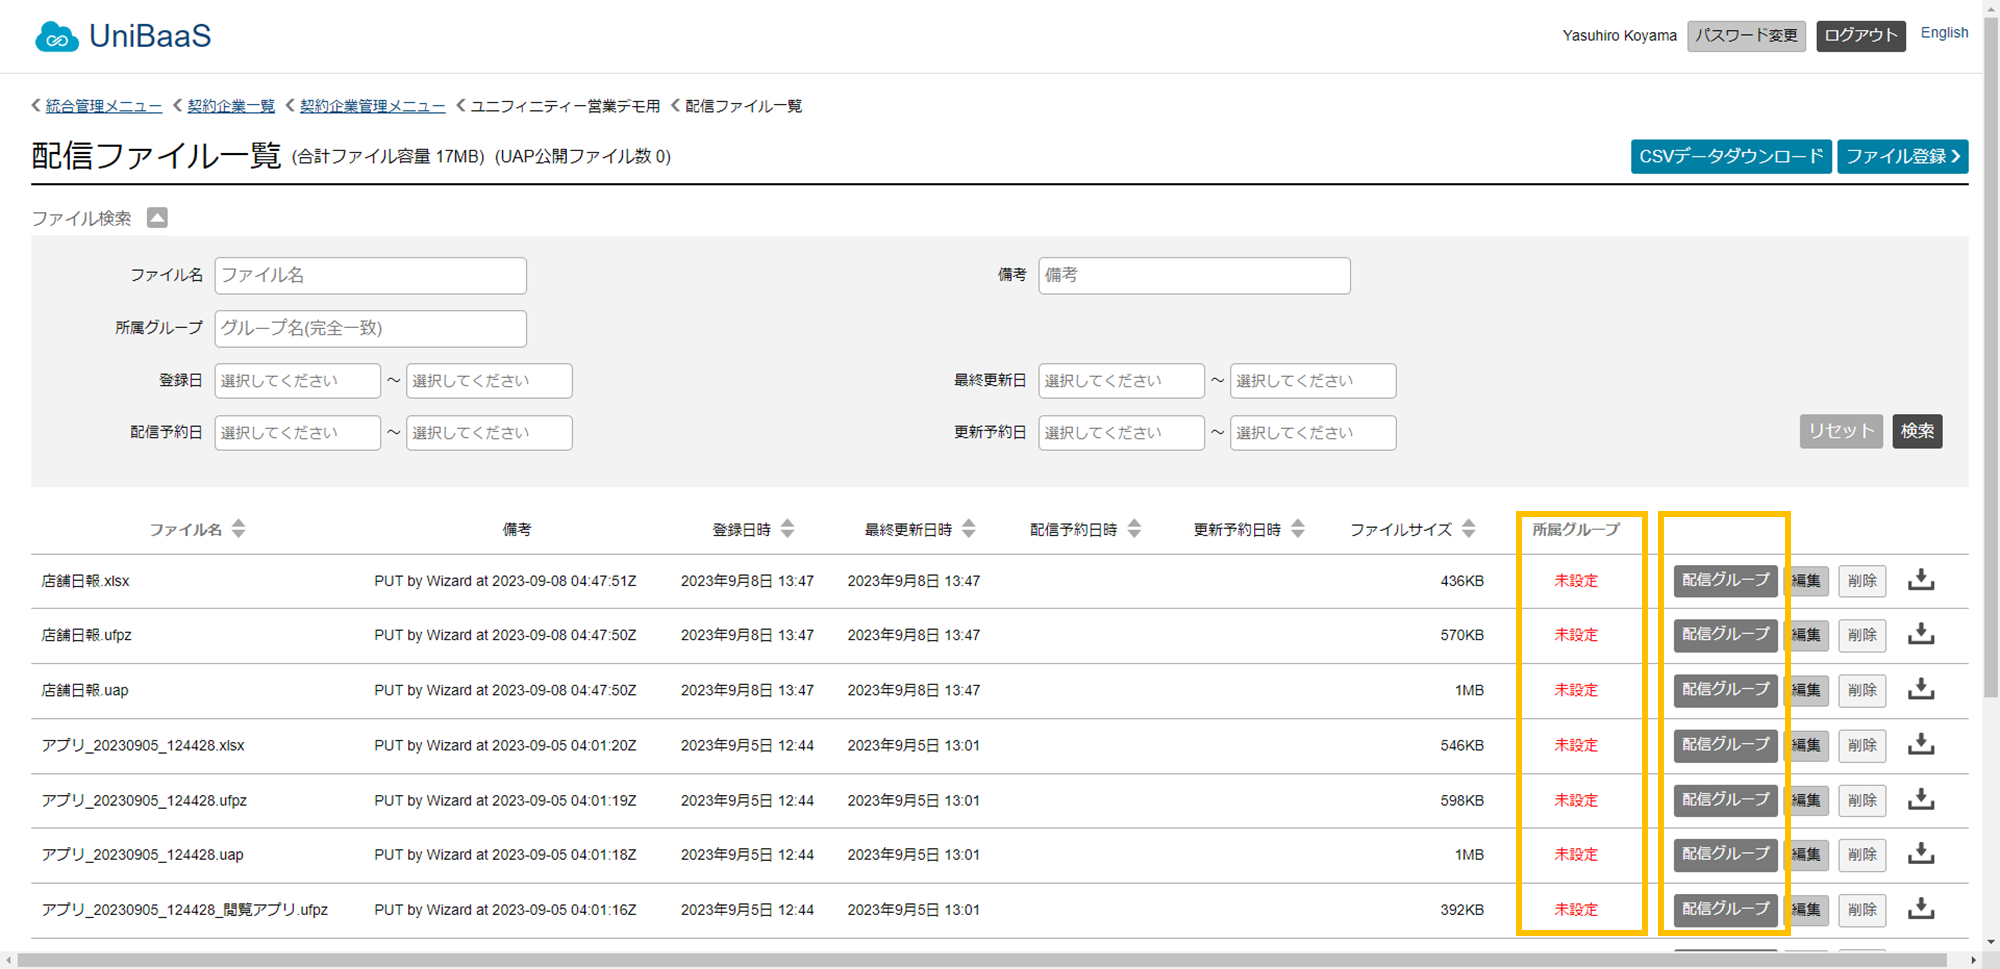Open ファイル登録 to register a file
Viewport: 2000px width, 969px height.
pyautogui.click(x=1902, y=157)
